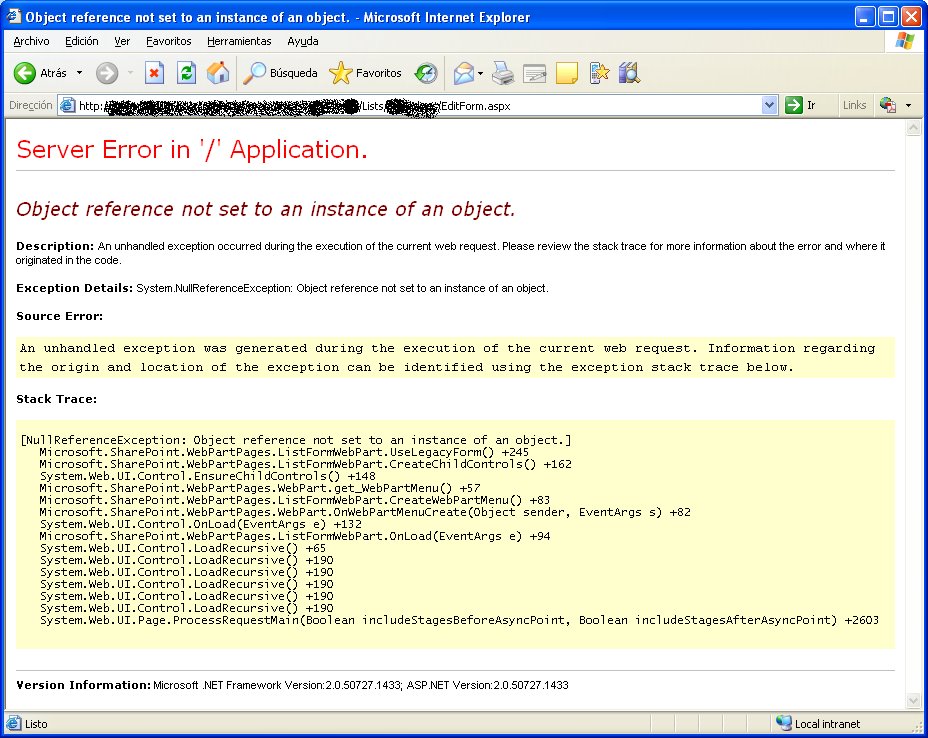Click the EnsureChildControls() +148 stack line
Image resolution: width=928 pixels, height=738 pixels.
(207, 476)
